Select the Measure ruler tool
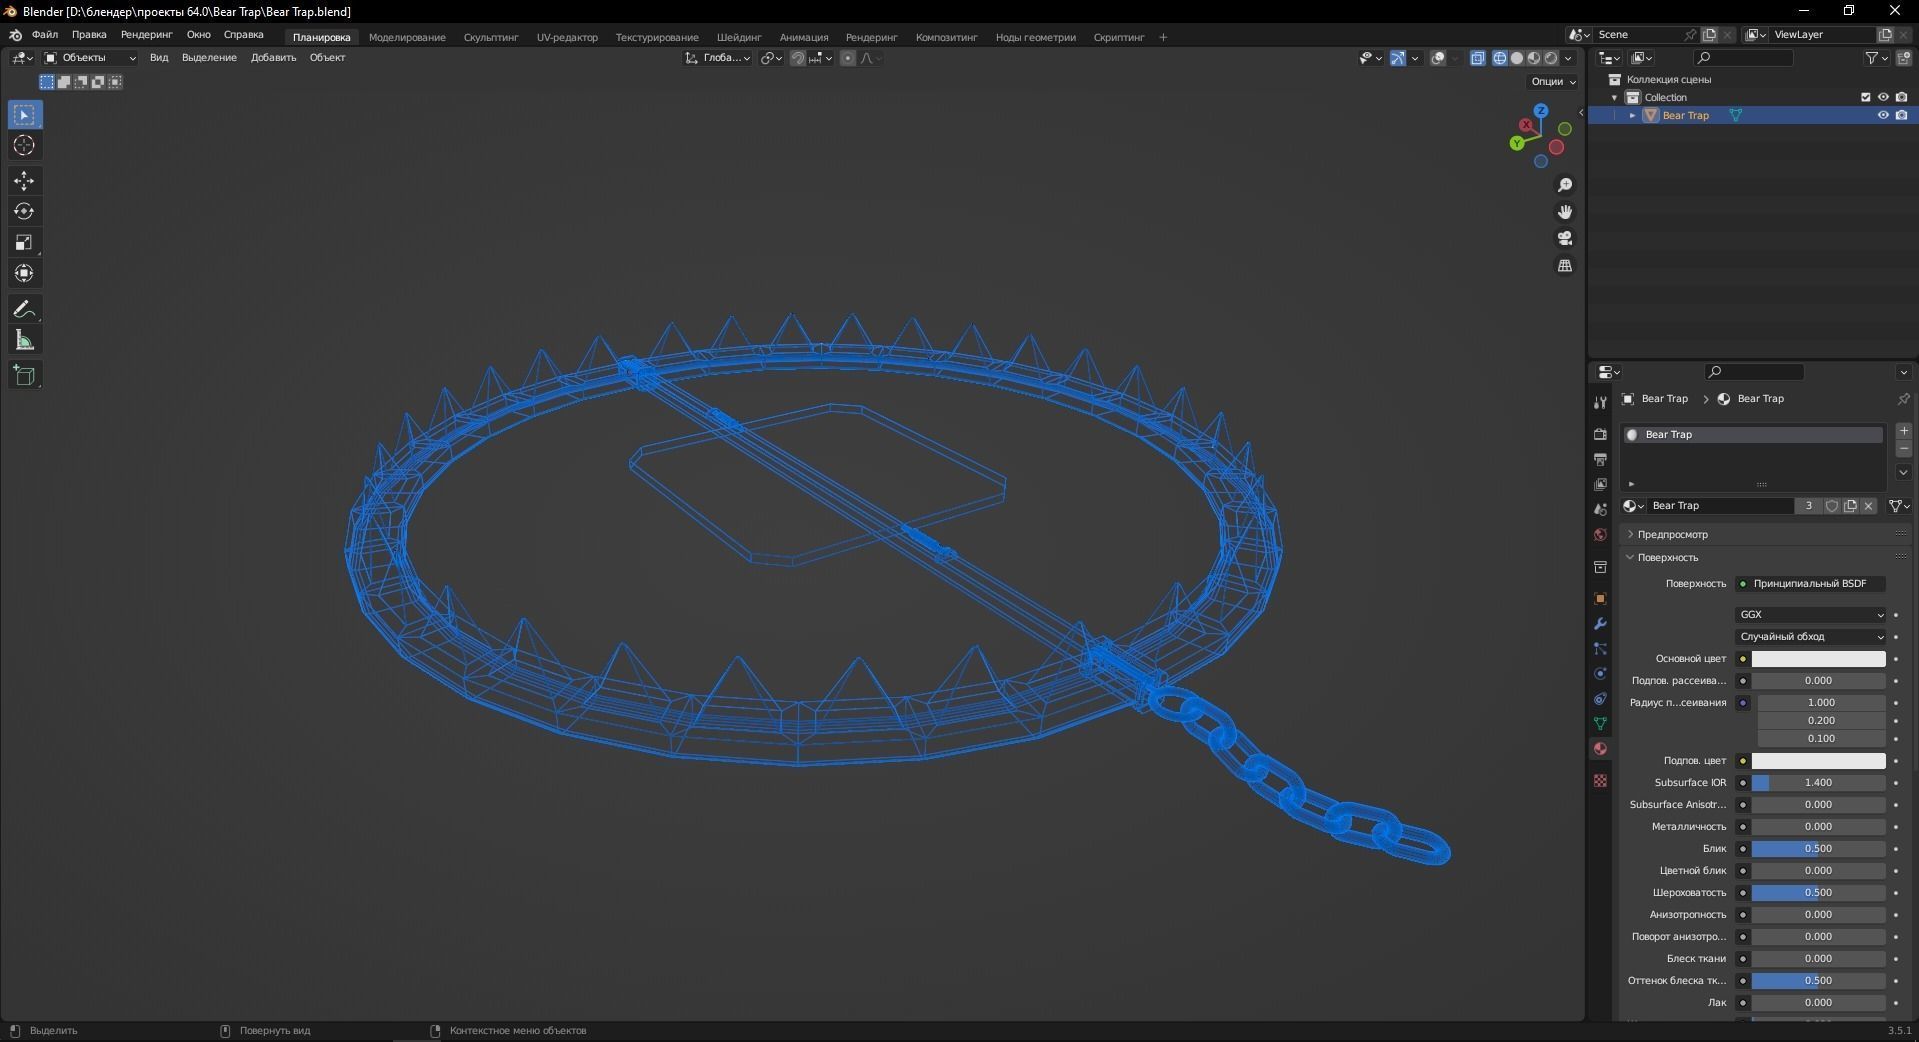The image size is (1919, 1042). (x=25, y=341)
